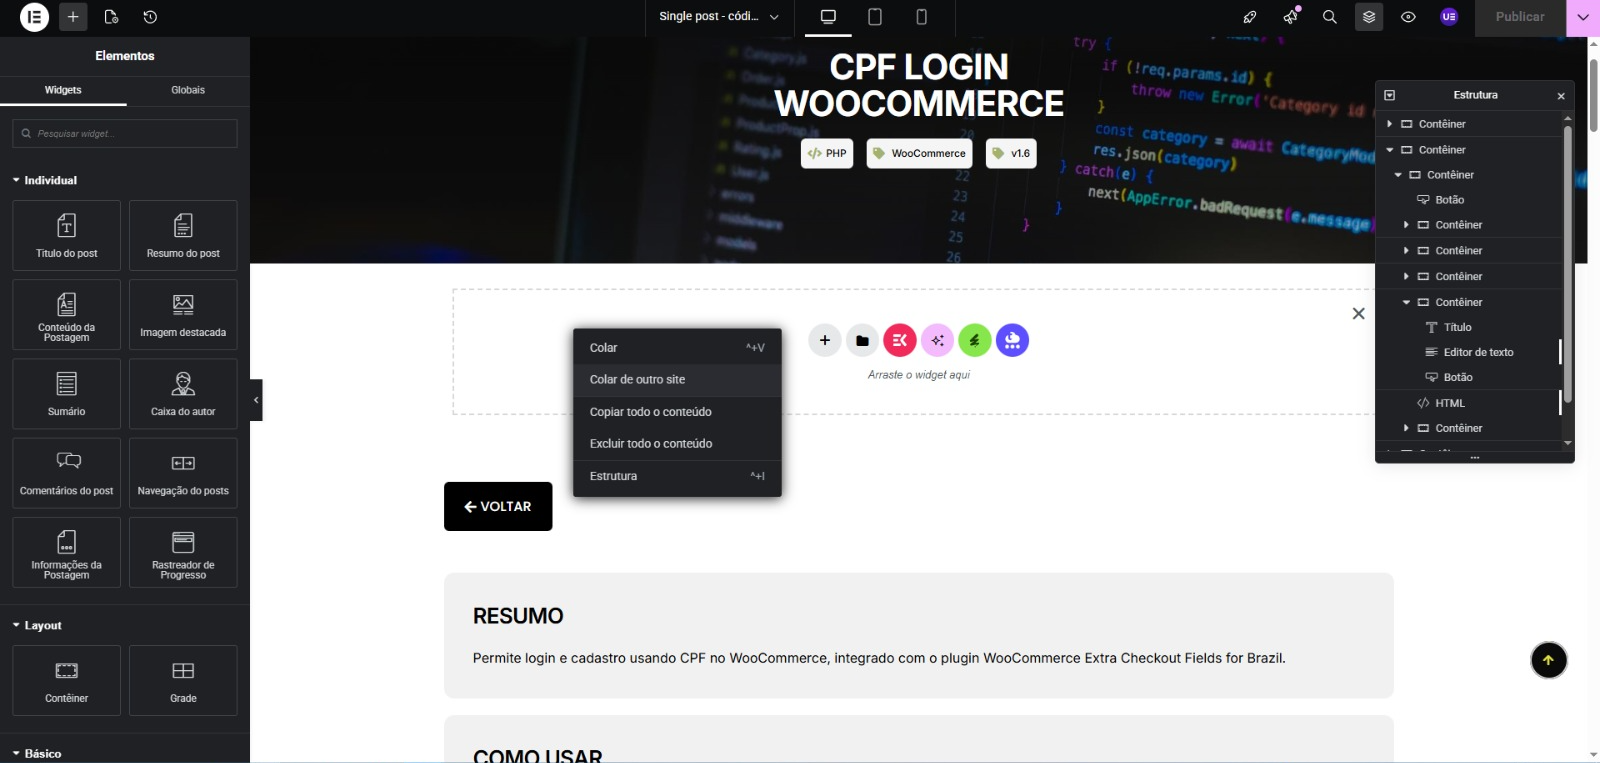
Task: Open save options arrow beside Publicar
Action: point(1583,17)
